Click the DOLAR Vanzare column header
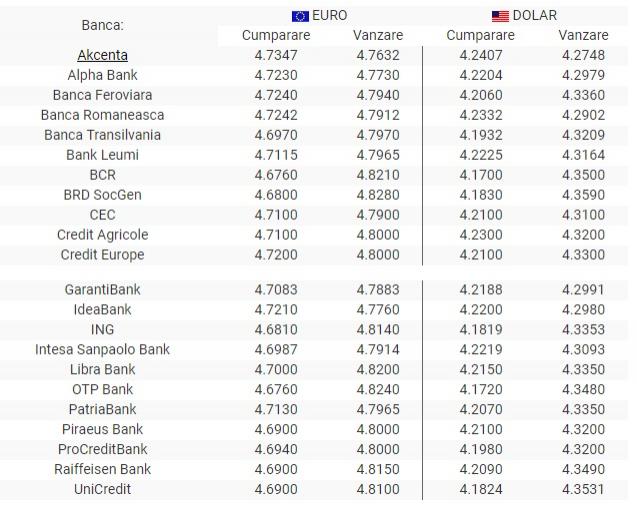The width and height of the screenshot is (637, 510). pos(584,35)
